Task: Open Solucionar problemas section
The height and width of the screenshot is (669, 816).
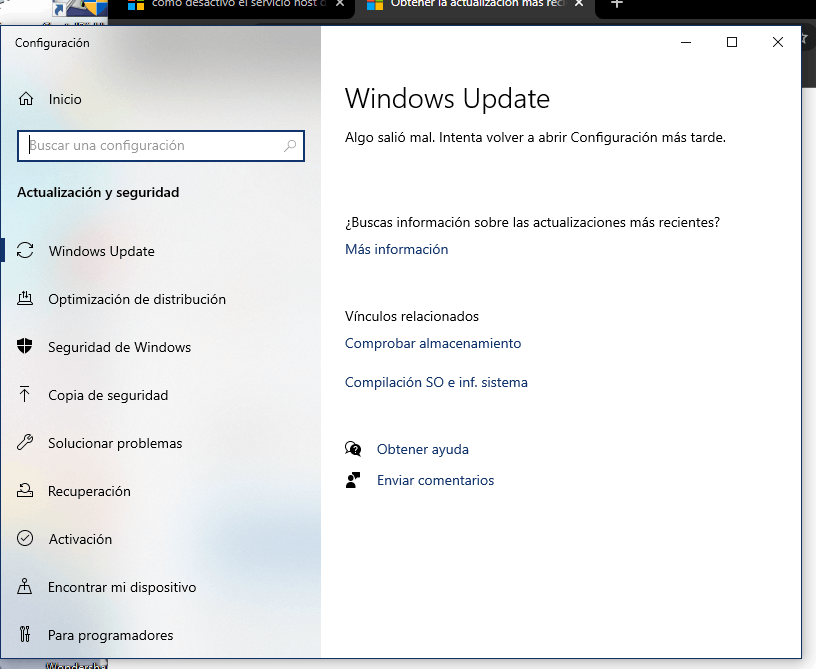Action: pos(115,443)
